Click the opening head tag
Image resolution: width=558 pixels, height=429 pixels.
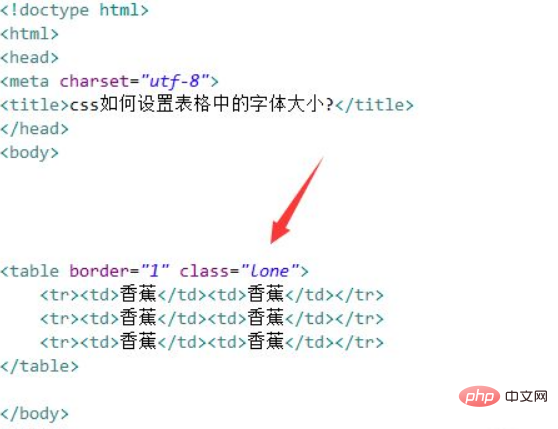coord(29,58)
